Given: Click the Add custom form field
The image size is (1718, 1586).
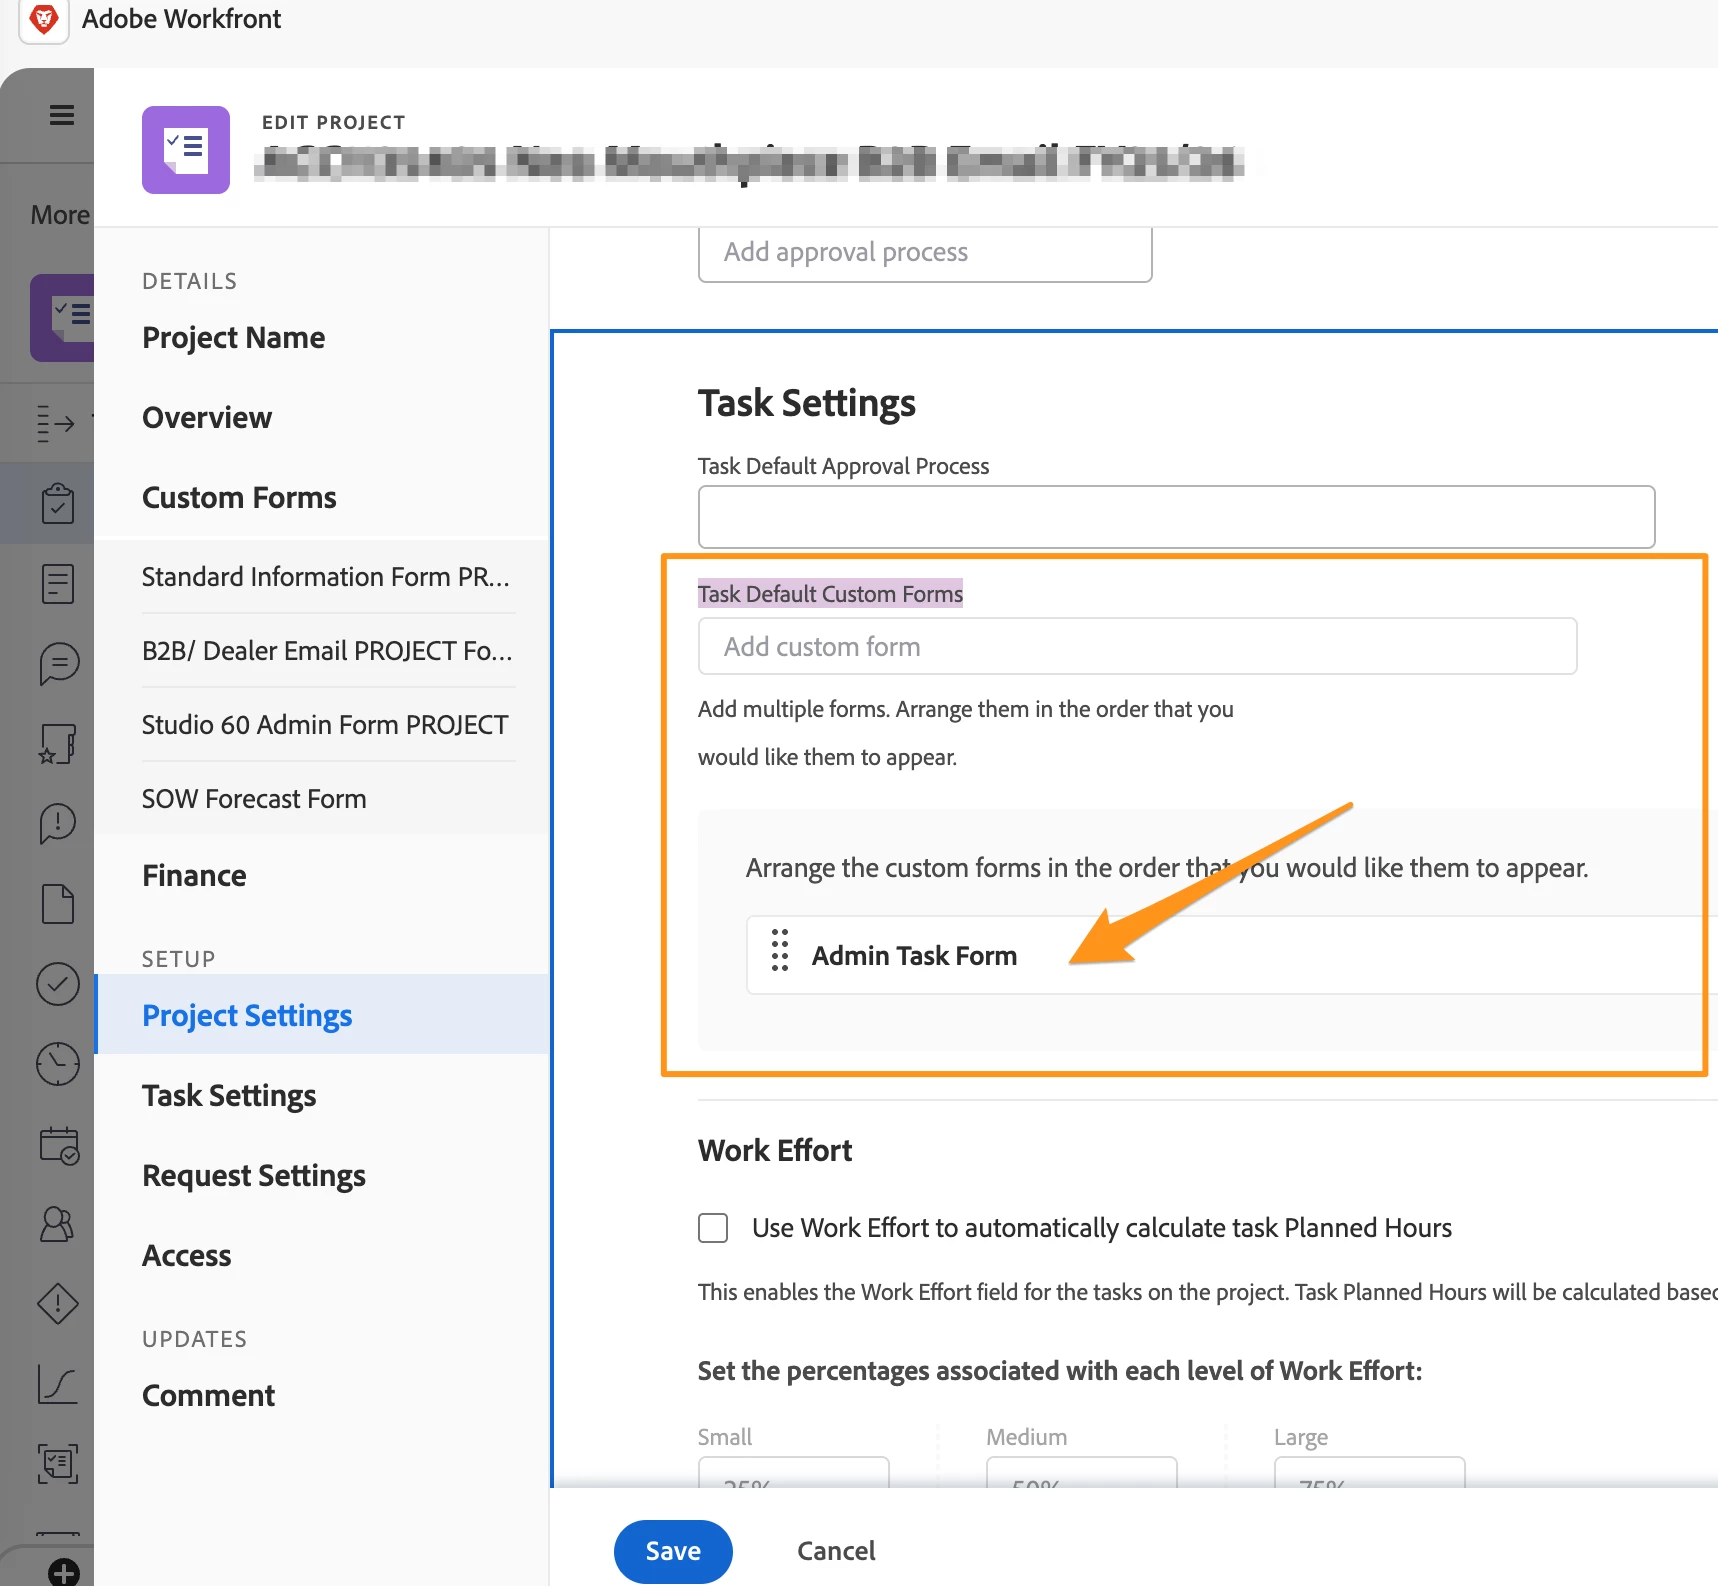Looking at the screenshot, I should pyautogui.click(x=1137, y=646).
